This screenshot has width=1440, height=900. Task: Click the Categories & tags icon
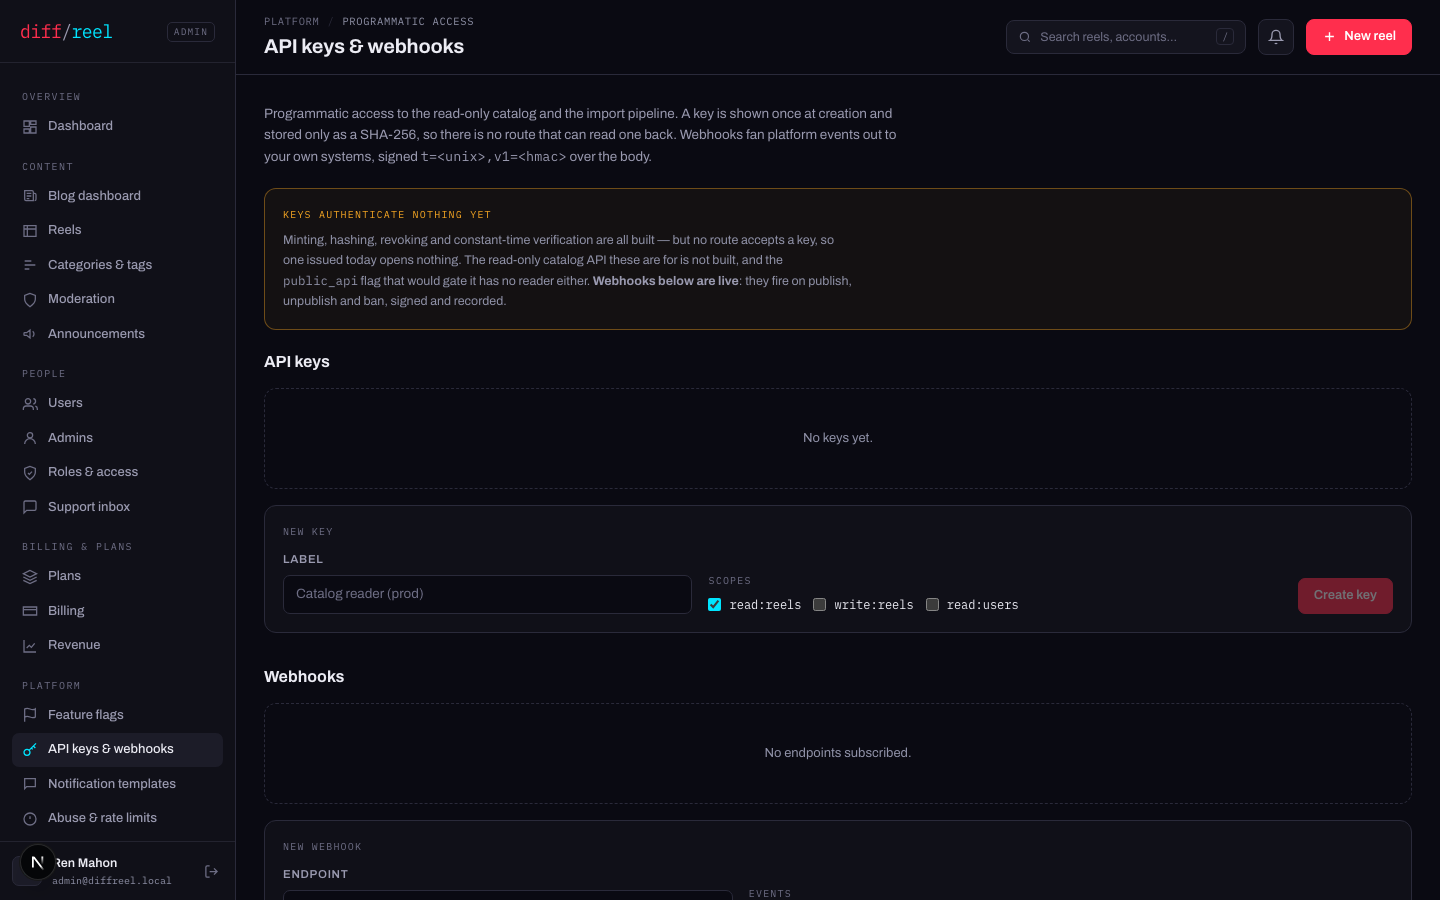click(x=30, y=265)
